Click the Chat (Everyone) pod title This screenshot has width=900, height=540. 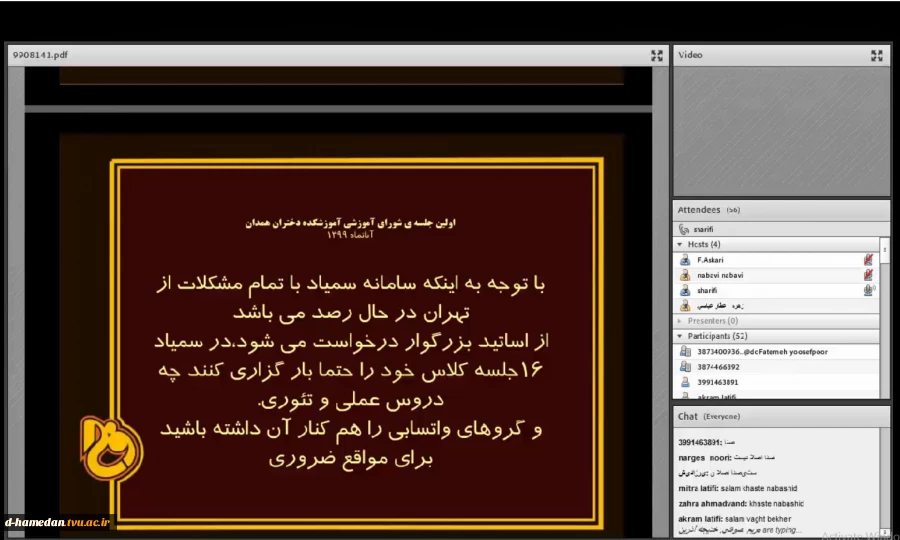point(709,417)
